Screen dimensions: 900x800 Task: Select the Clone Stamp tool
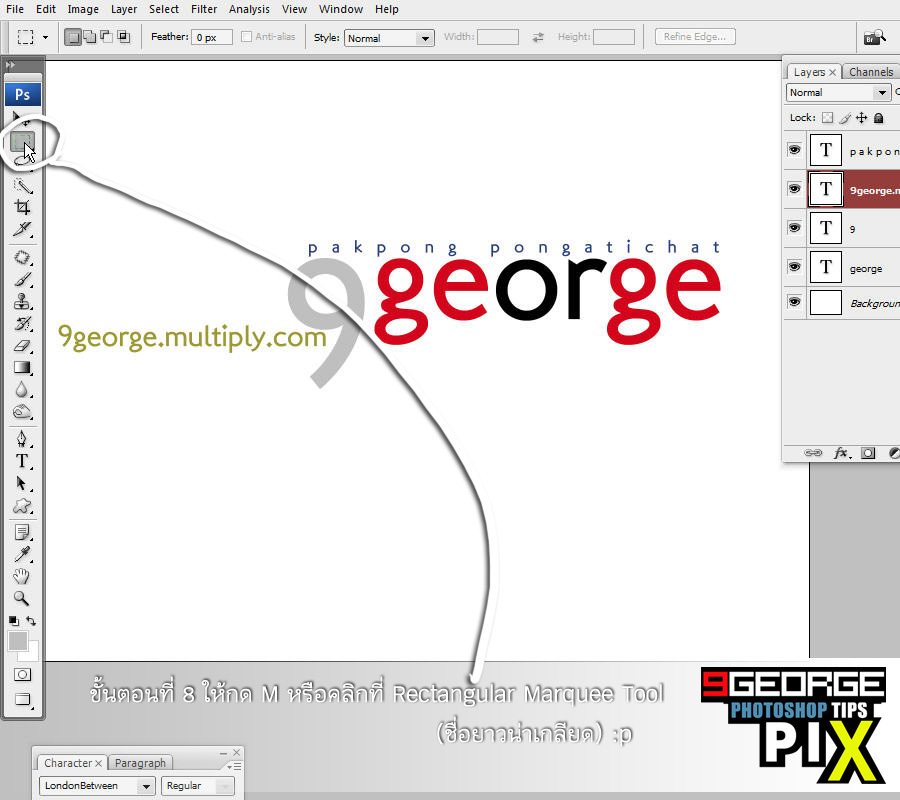point(22,301)
